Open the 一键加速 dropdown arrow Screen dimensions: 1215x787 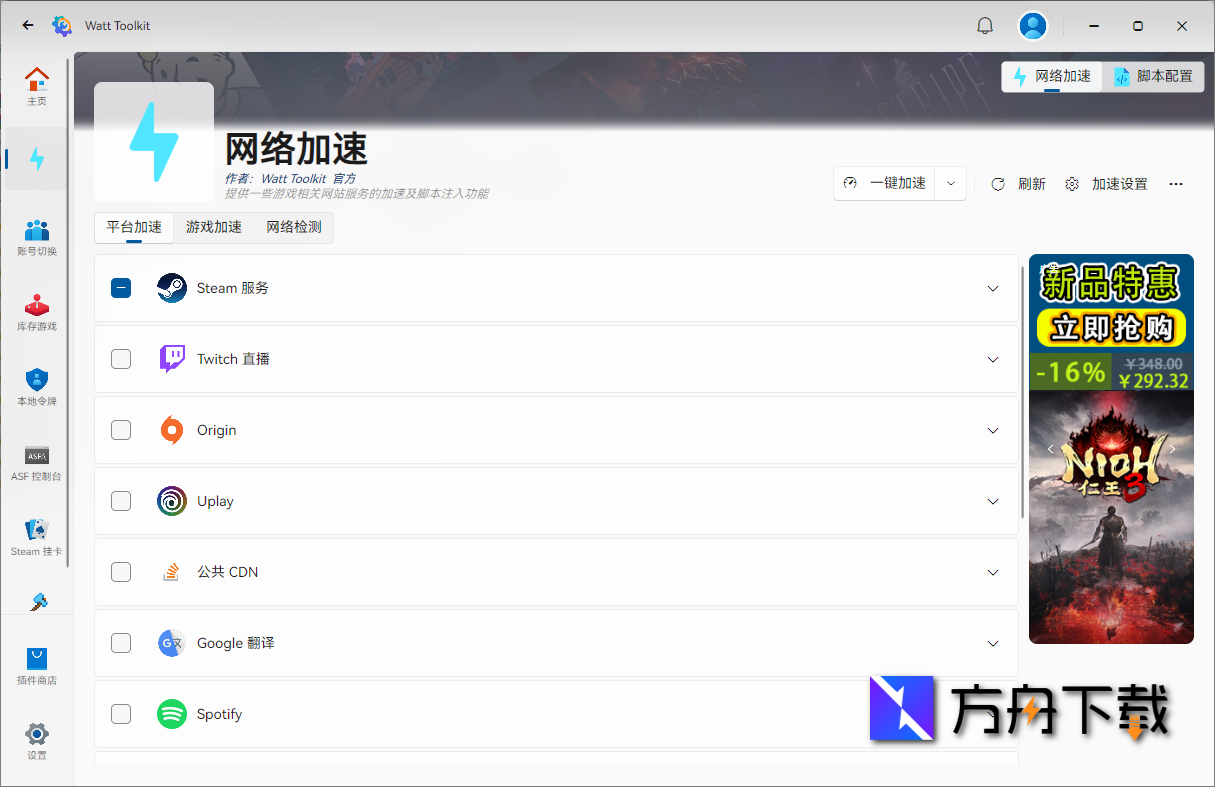coord(950,183)
